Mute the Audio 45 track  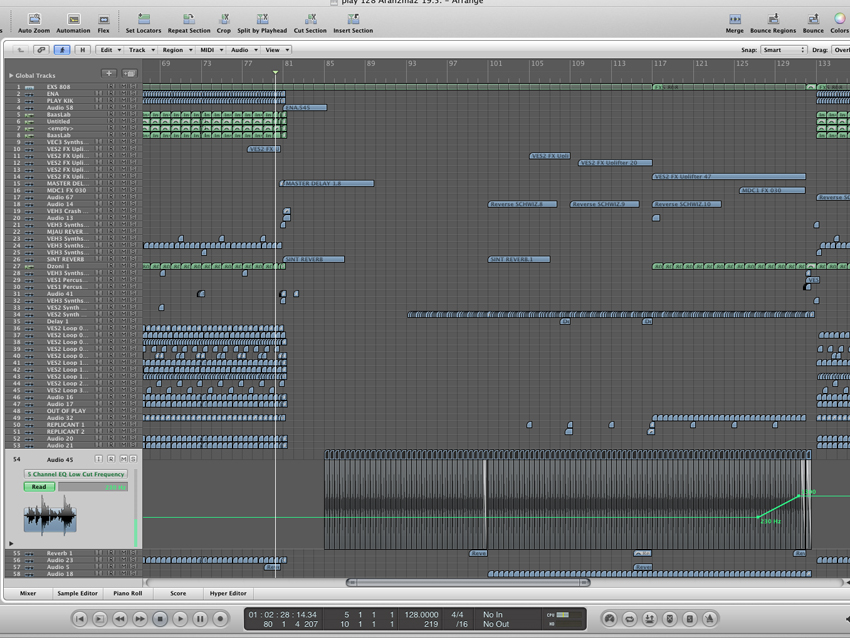pos(124,459)
